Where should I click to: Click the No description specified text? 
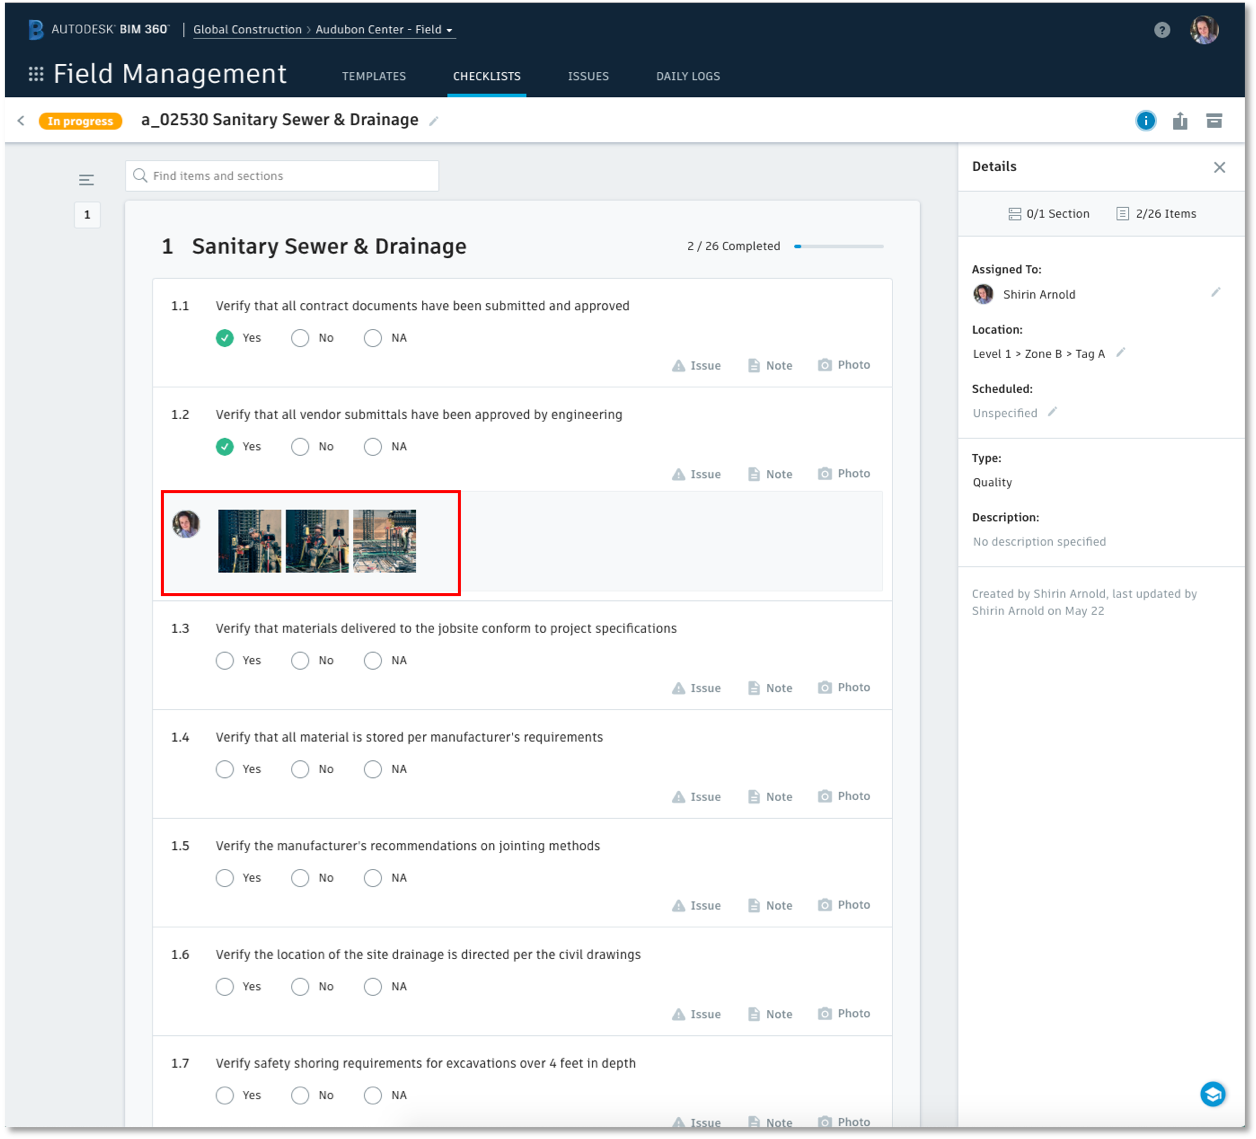(1039, 542)
